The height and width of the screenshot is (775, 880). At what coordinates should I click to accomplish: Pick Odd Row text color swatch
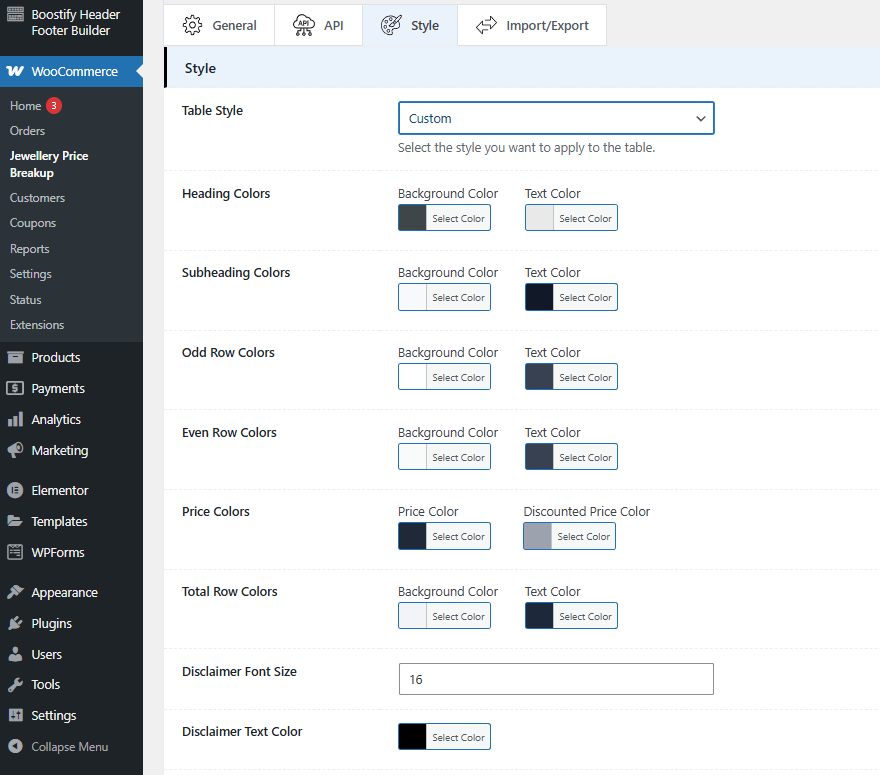(539, 377)
